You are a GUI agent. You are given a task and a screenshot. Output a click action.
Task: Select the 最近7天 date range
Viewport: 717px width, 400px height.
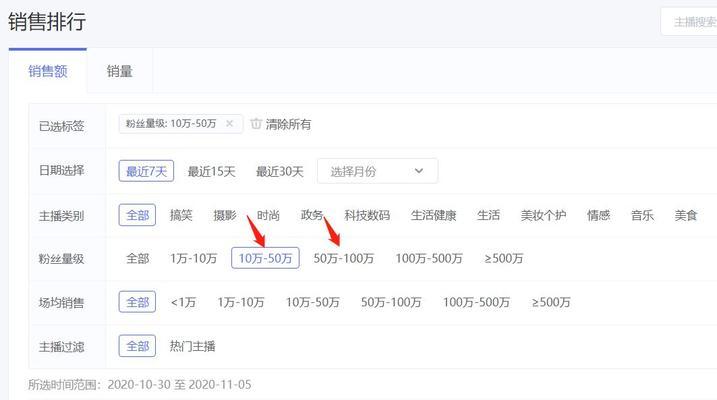pyautogui.click(x=146, y=171)
